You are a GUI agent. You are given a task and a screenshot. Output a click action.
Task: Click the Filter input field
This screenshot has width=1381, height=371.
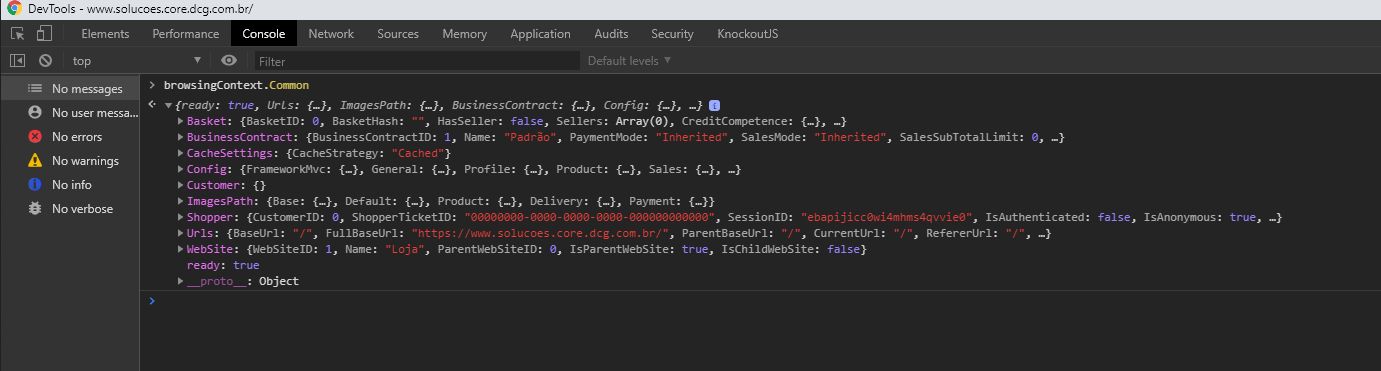(416, 61)
